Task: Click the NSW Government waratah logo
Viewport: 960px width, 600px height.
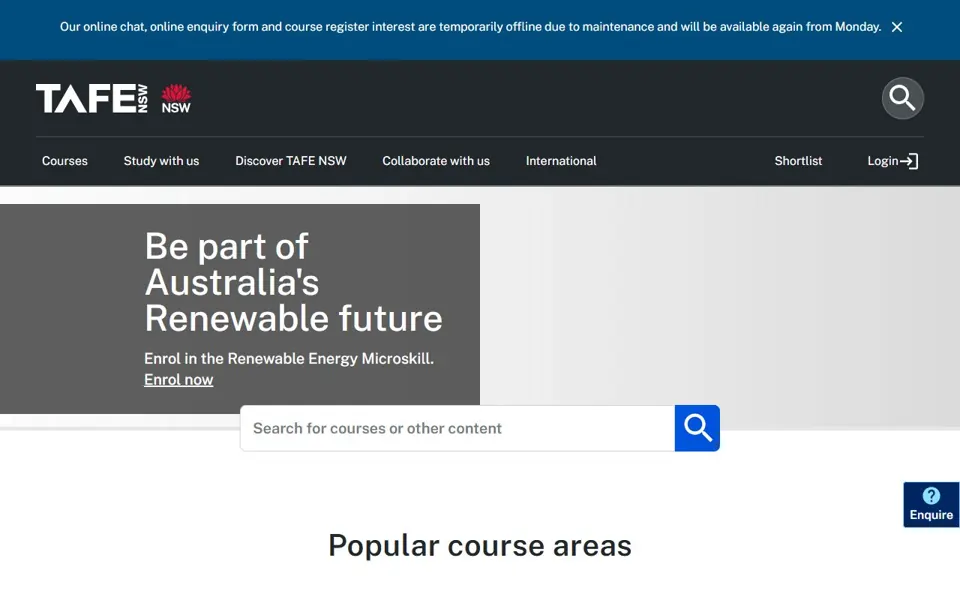Action: tap(176, 99)
